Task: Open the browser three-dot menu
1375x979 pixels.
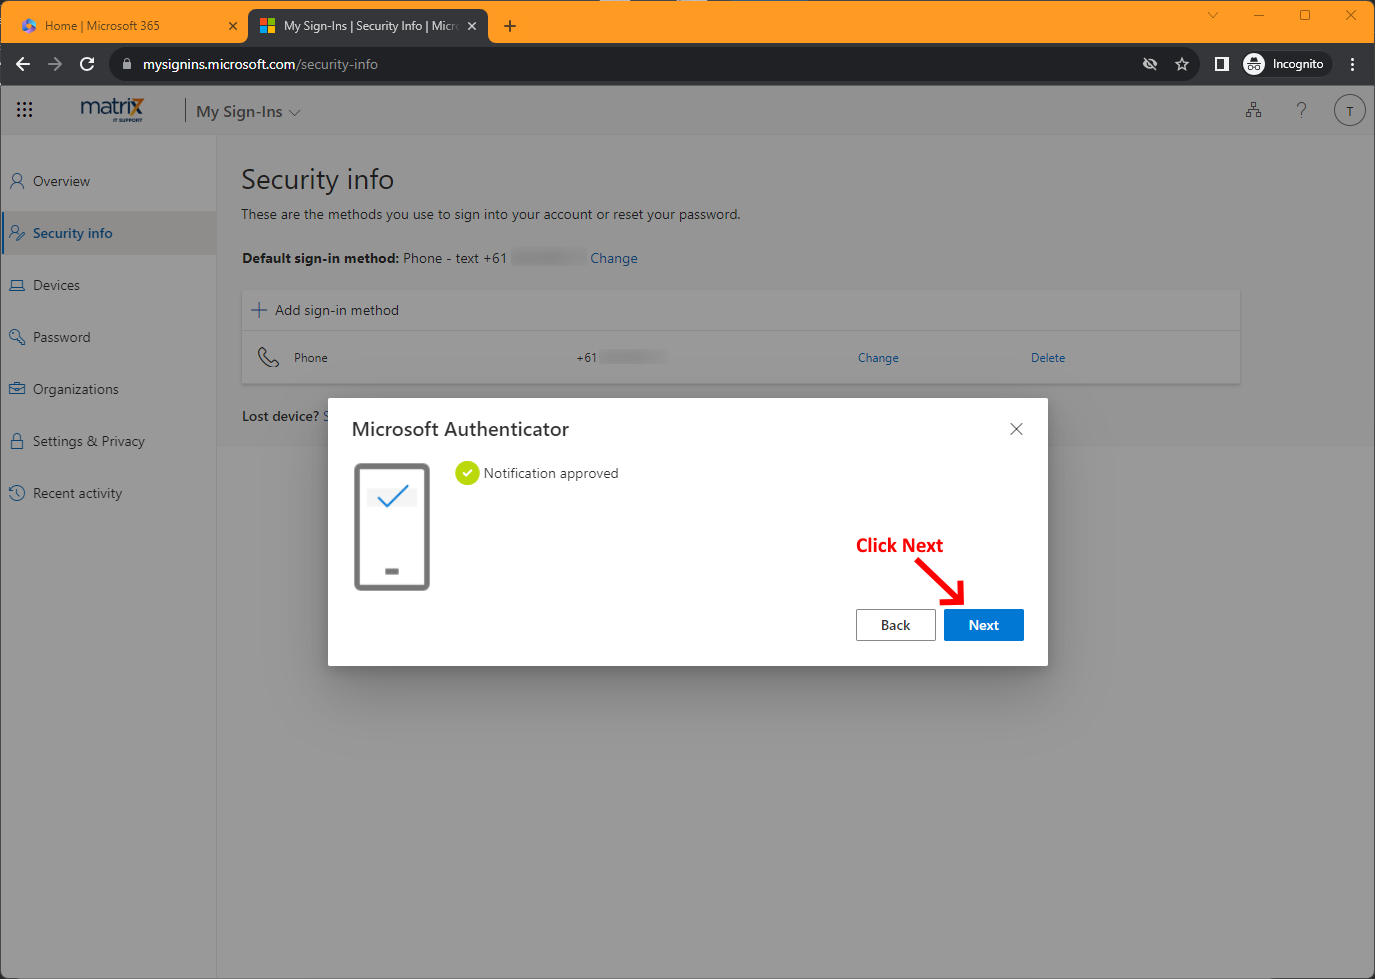Action: [1353, 63]
